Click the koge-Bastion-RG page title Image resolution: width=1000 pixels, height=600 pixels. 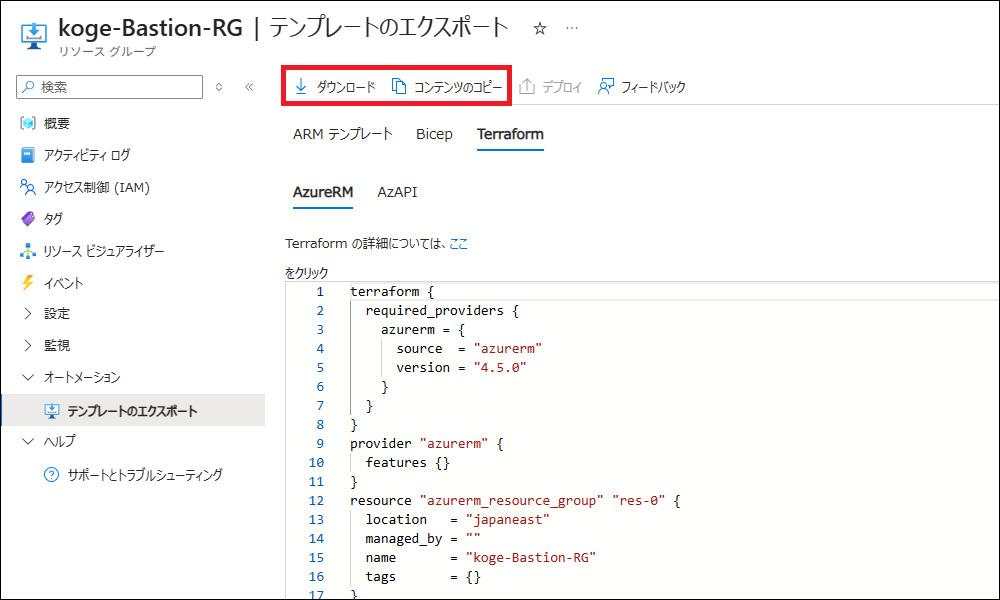click(x=151, y=28)
